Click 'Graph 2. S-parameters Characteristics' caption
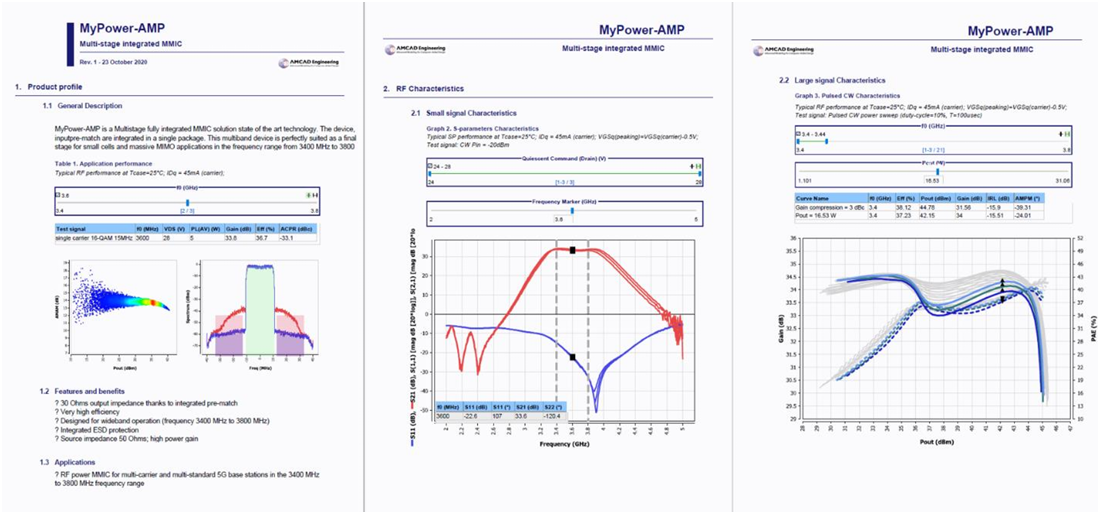 (482, 129)
